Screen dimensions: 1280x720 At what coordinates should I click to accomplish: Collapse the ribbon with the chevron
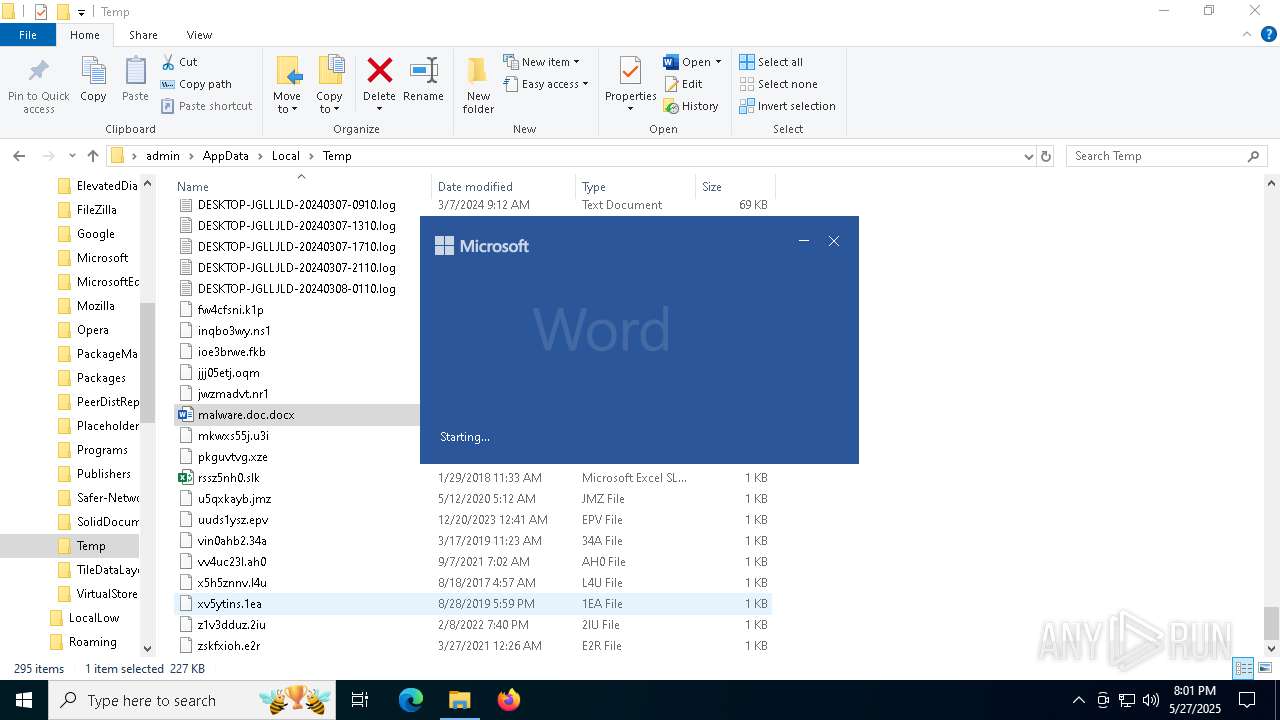(x=1246, y=35)
